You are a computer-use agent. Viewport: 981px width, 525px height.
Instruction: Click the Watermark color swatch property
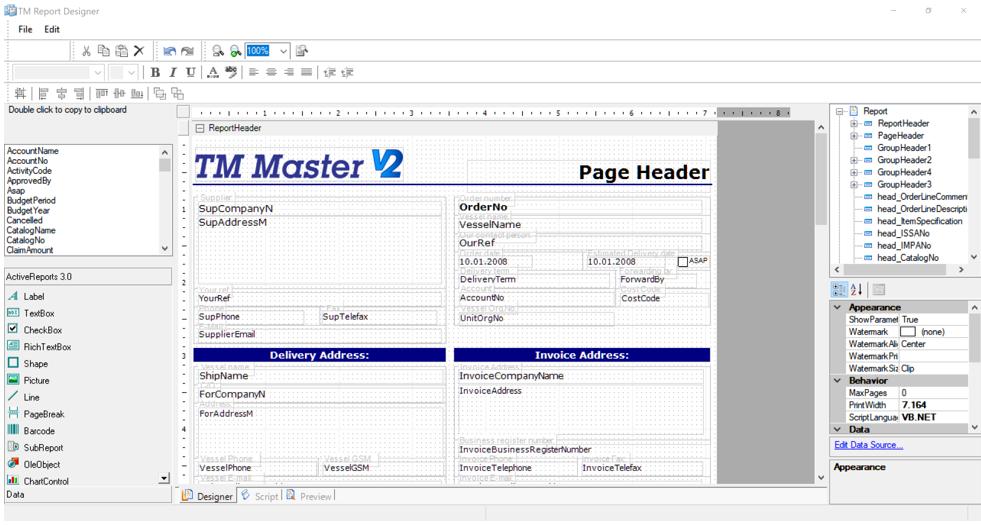coord(907,332)
